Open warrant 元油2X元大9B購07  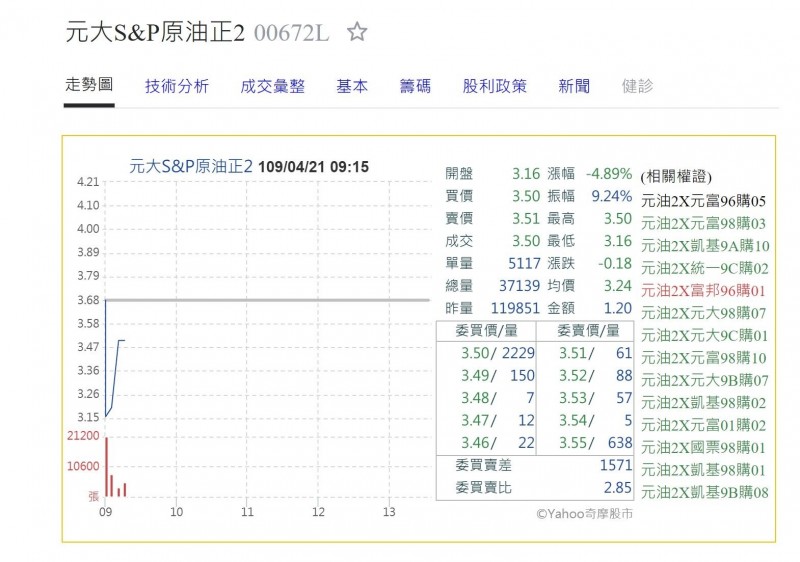pyautogui.click(x=704, y=380)
